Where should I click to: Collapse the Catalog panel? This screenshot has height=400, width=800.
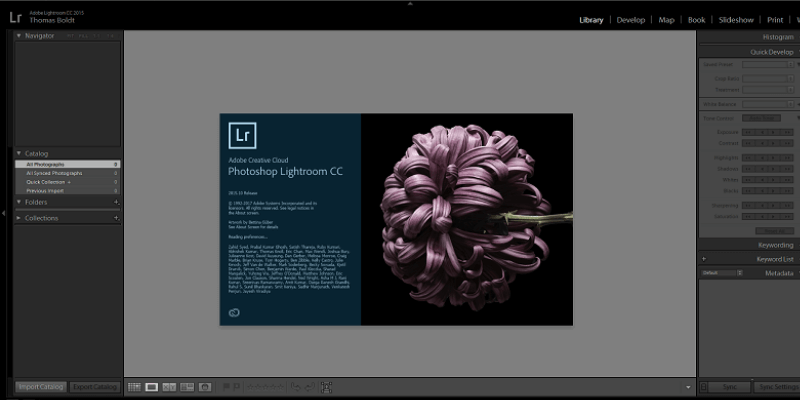19,154
